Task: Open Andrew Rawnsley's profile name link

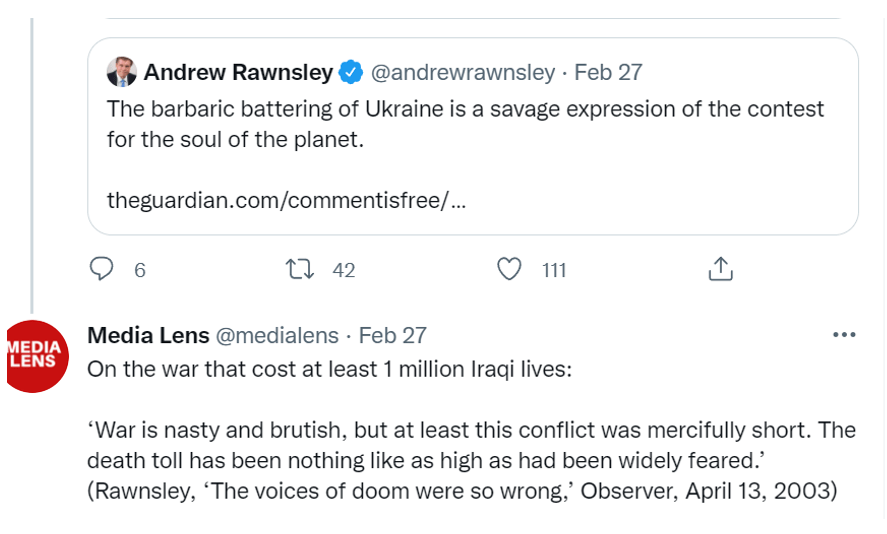Action: (x=239, y=72)
